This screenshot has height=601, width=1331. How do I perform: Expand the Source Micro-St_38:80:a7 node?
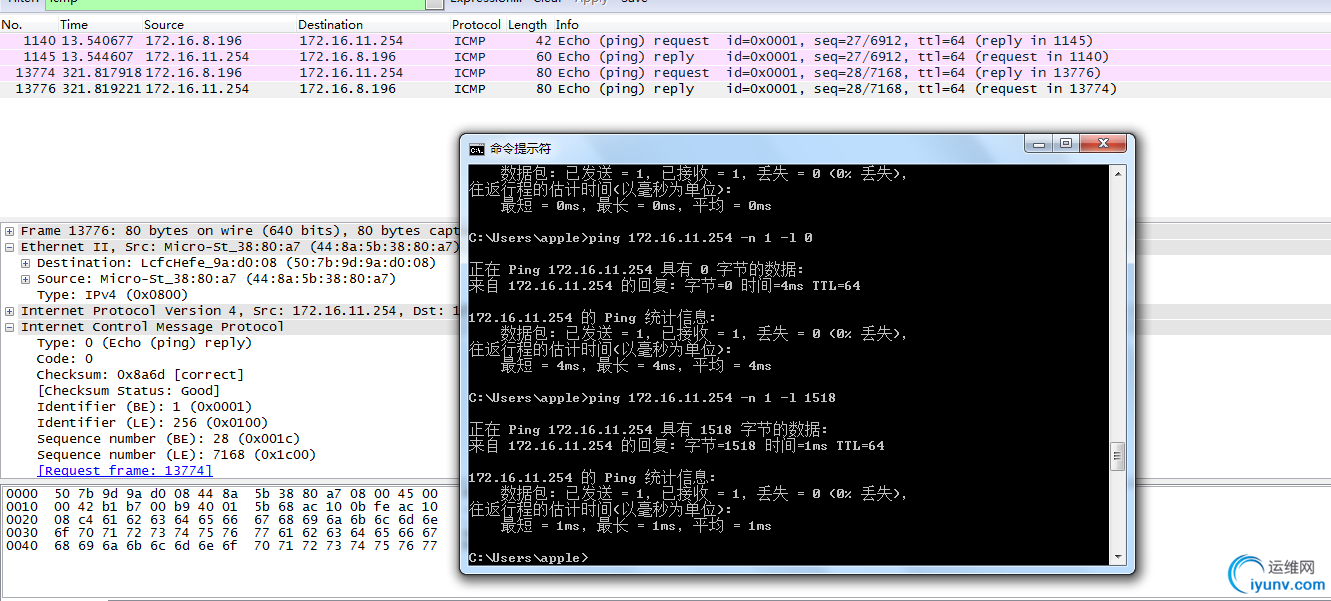[26, 279]
